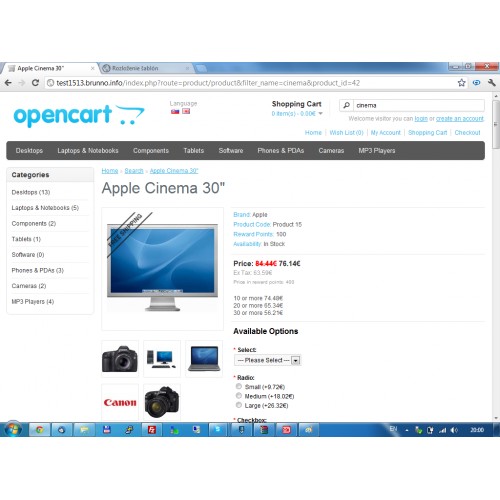Open MP3 Players (4) sidebar category
This screenshot has height=500, width=500.
pyautogui.click(x=33, y=302)
